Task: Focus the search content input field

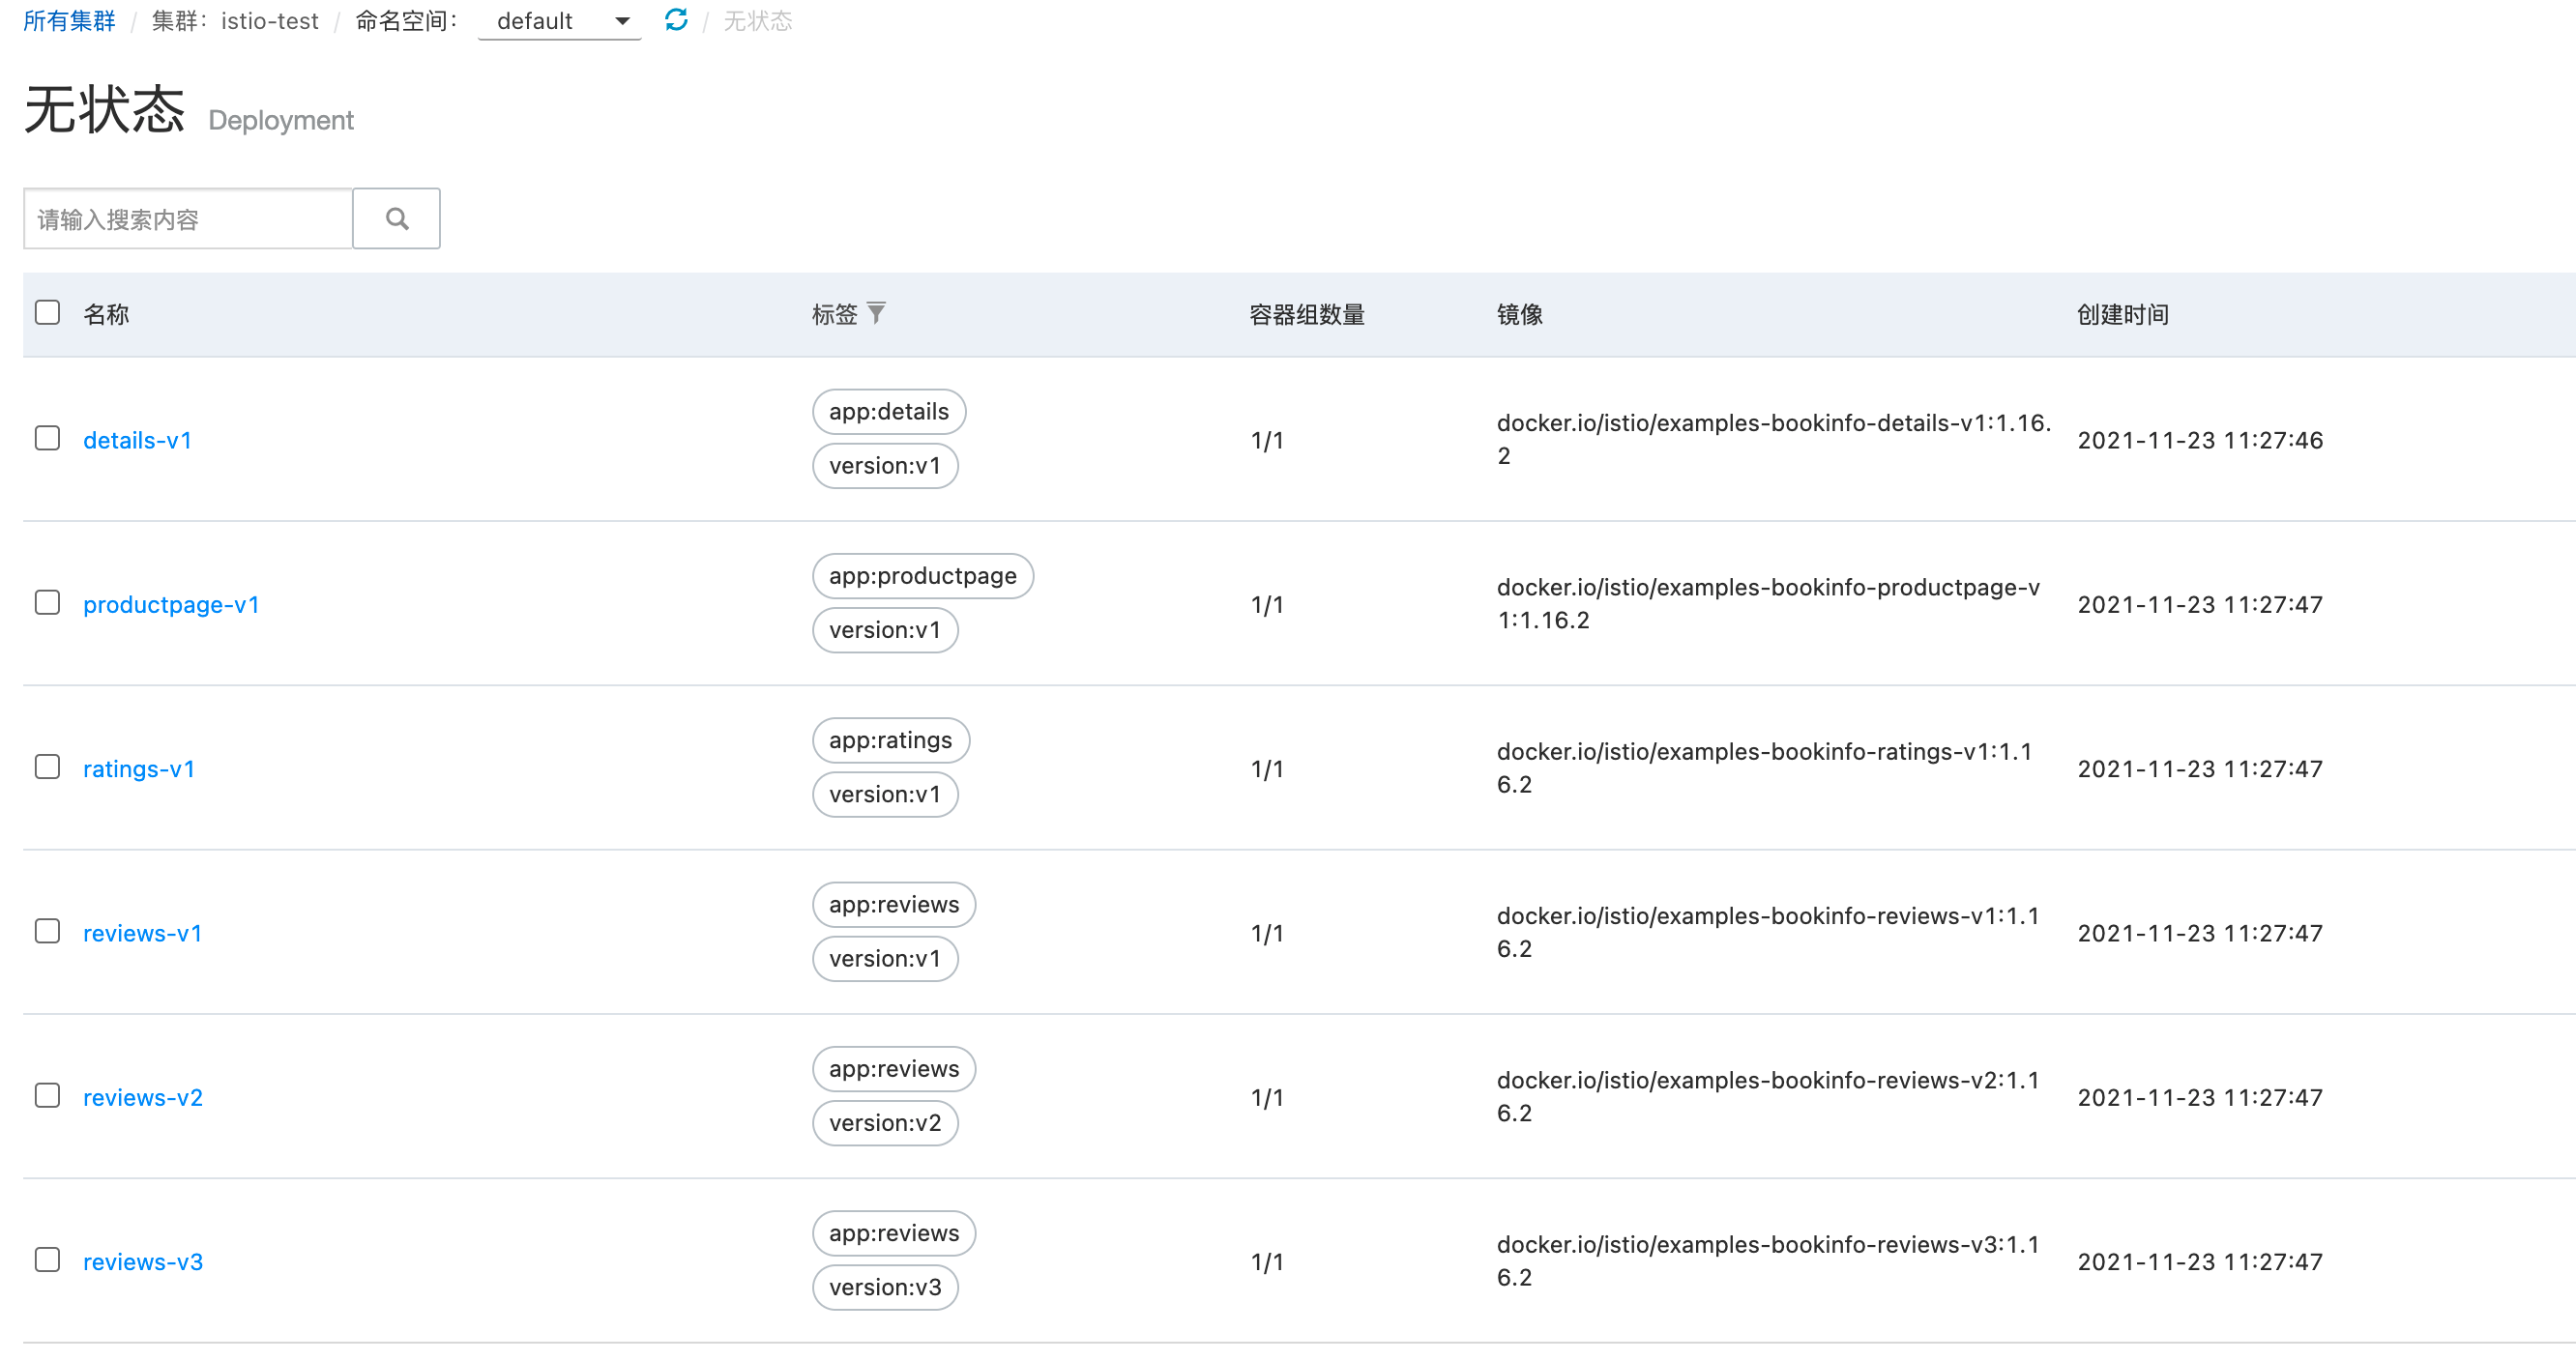Action: 188,219
